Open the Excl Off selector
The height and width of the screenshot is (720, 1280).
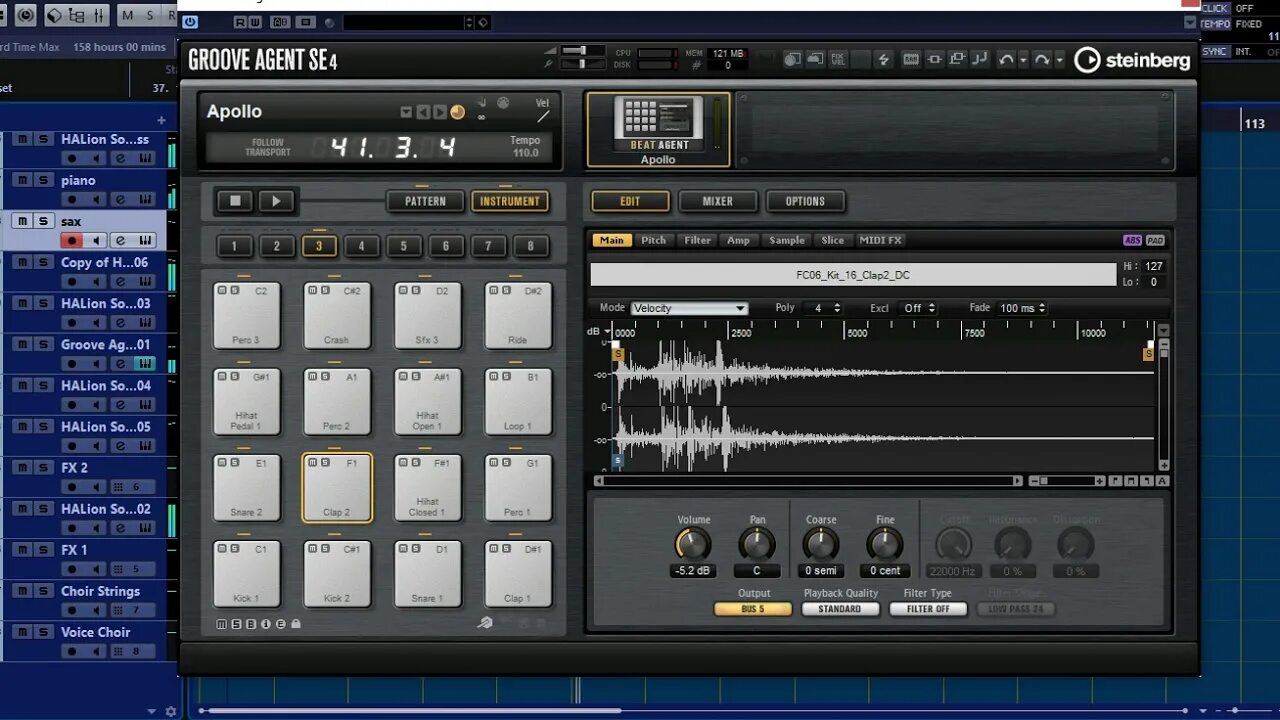pyautogui.click(x=917, y=308)
